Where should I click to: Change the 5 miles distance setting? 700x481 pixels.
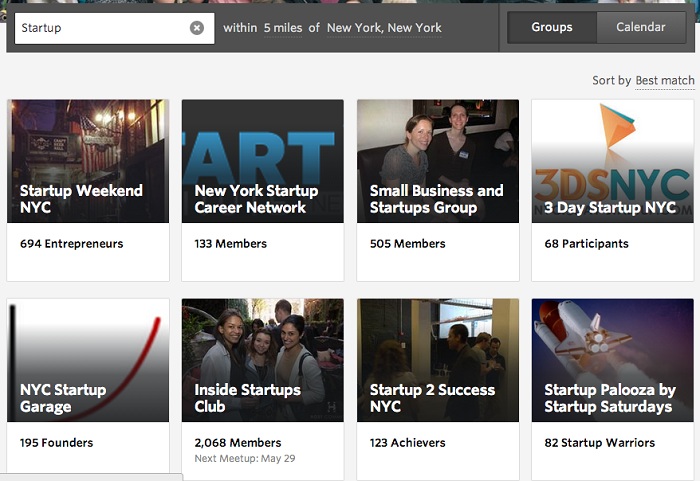[x=283, y=28]
